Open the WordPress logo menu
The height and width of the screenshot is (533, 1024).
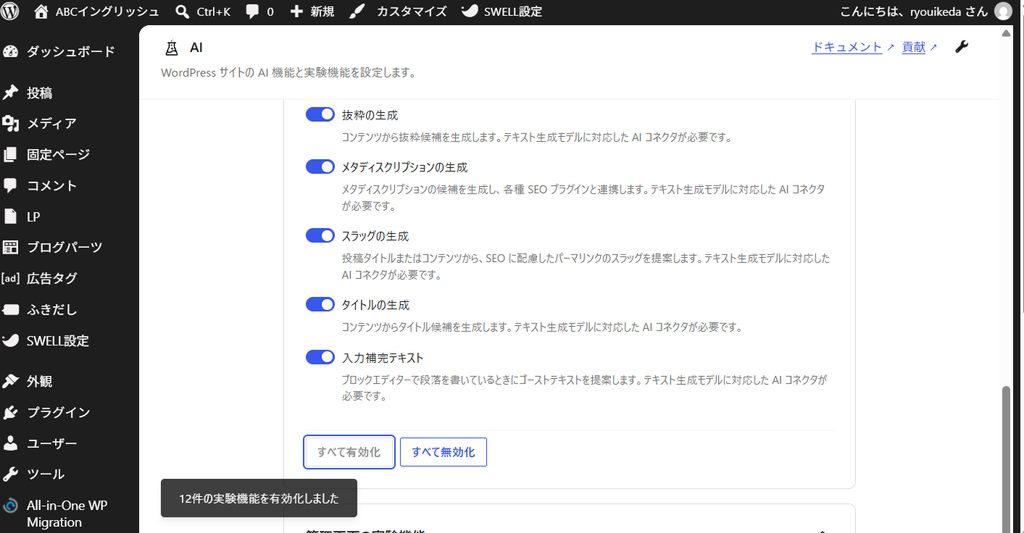pyautogui.click(x=10, y=11)
